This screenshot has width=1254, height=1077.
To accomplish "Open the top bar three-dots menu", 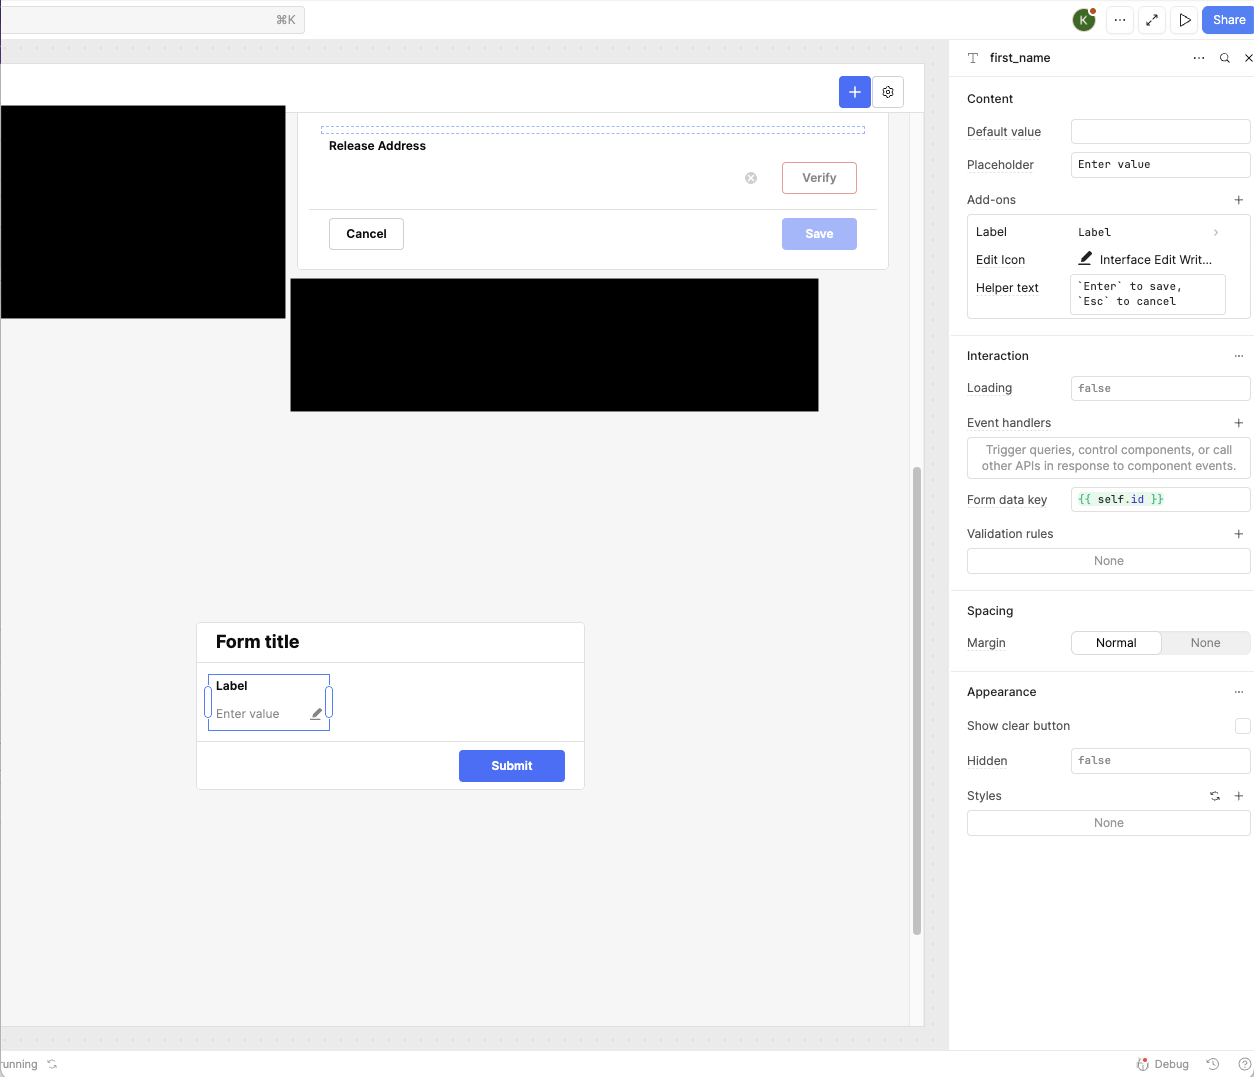I will pyautogui.click(x=1120, y=20).
